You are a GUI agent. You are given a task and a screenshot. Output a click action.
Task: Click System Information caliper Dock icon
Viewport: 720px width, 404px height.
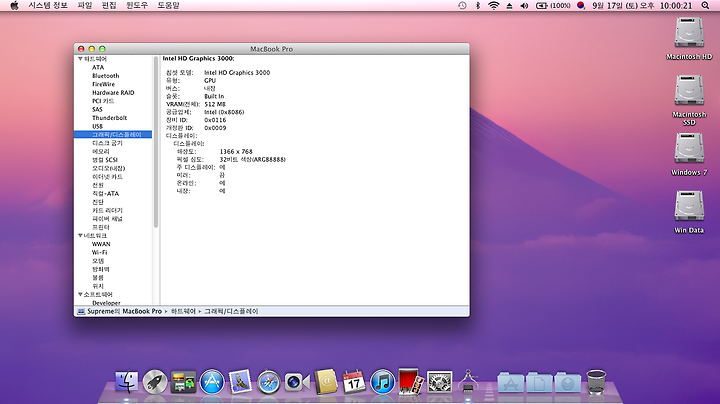click(468, 382)
